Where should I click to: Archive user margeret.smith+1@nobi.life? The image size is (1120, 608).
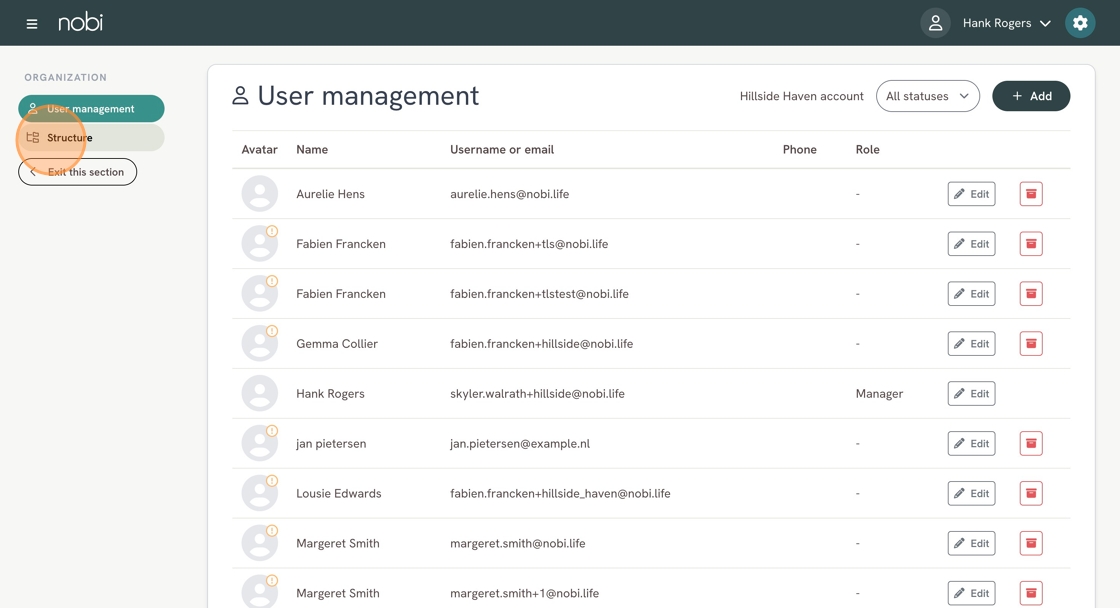(1031, 593)
